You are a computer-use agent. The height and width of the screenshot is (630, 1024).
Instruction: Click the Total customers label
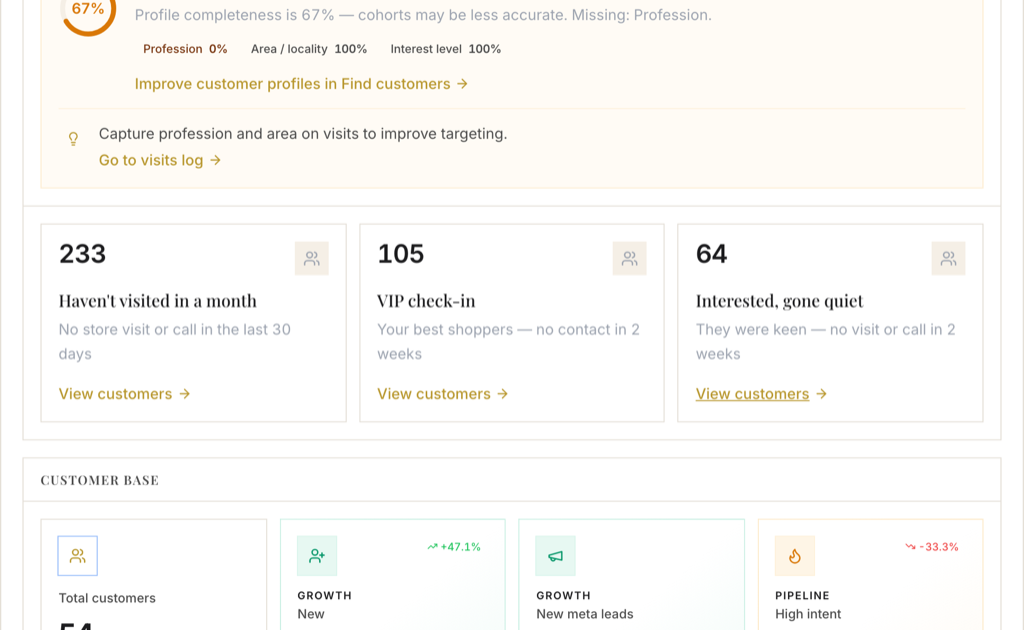107,598
